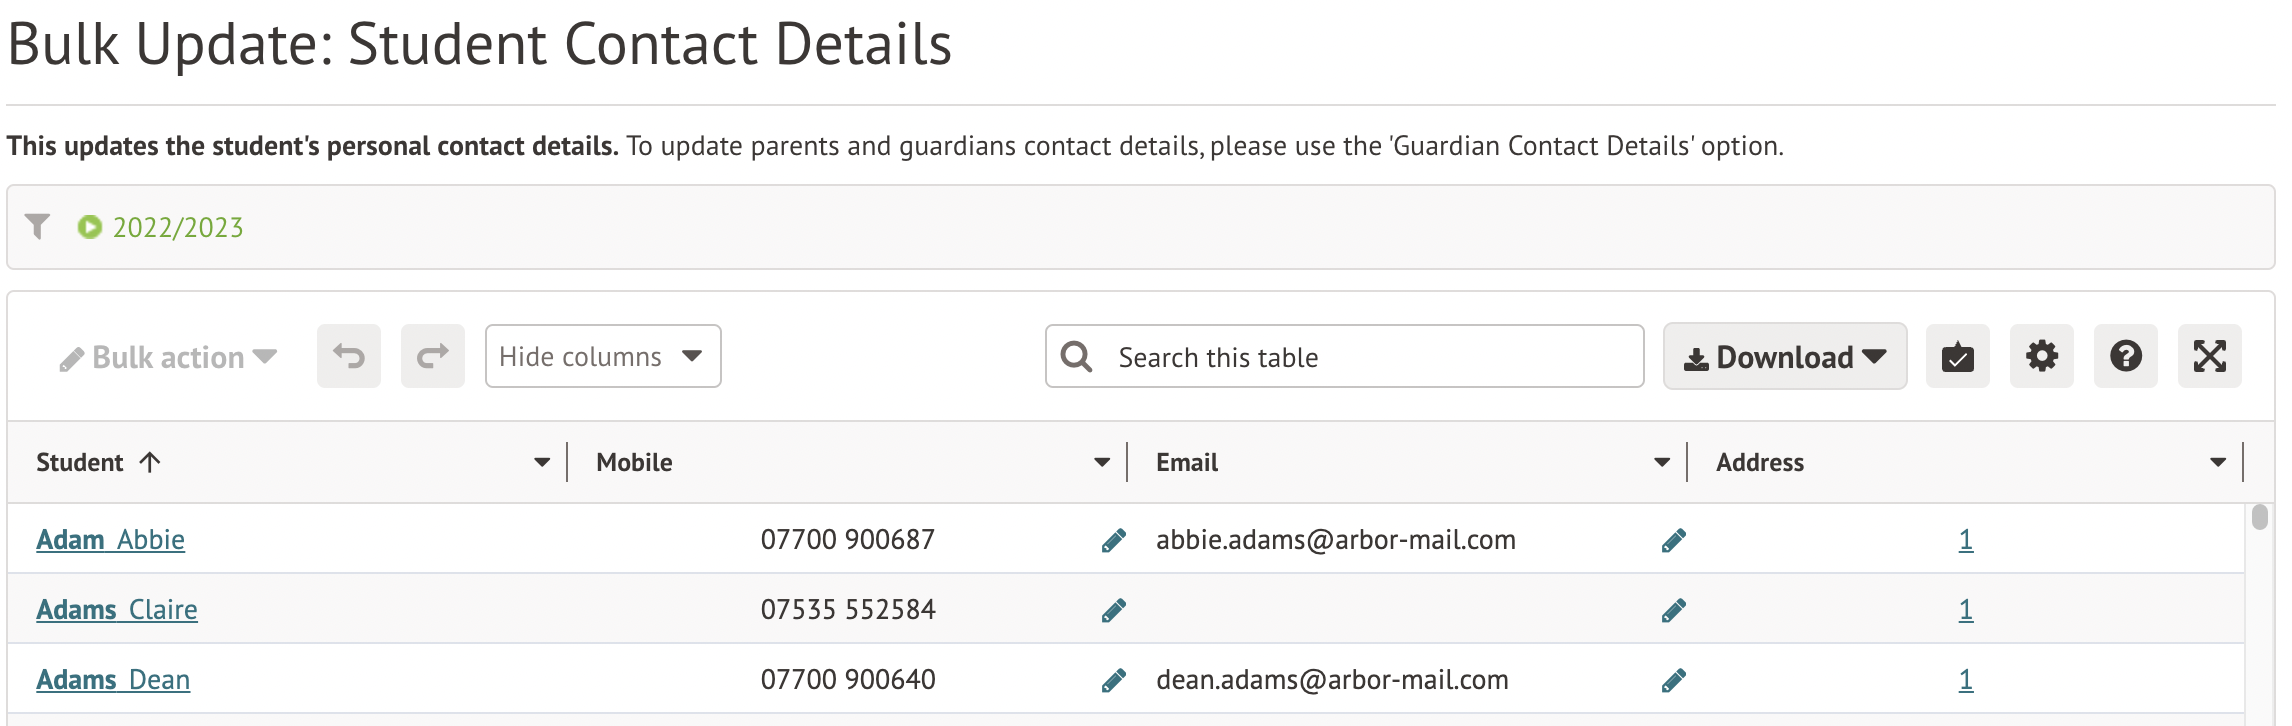This screenshot has height=726, width=2292.
Task: Click the redo arrow button
Action: [x=432, y=356]
